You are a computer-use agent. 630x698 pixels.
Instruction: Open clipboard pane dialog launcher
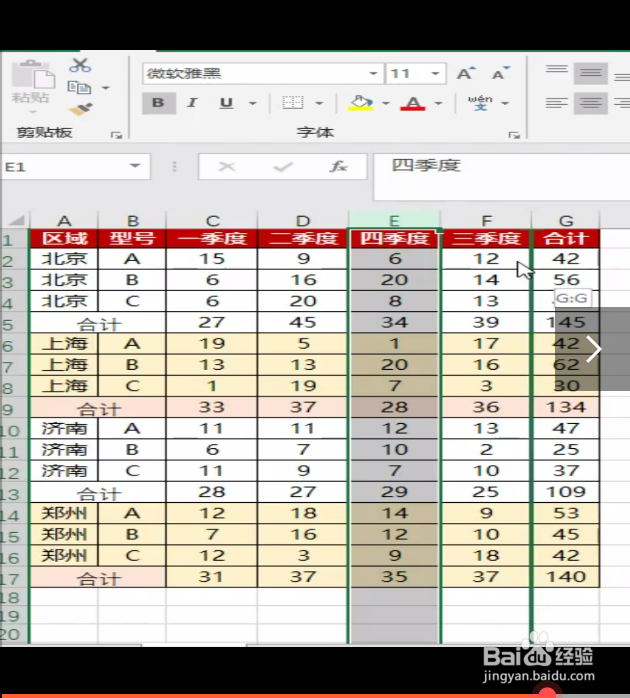(116, 134)
